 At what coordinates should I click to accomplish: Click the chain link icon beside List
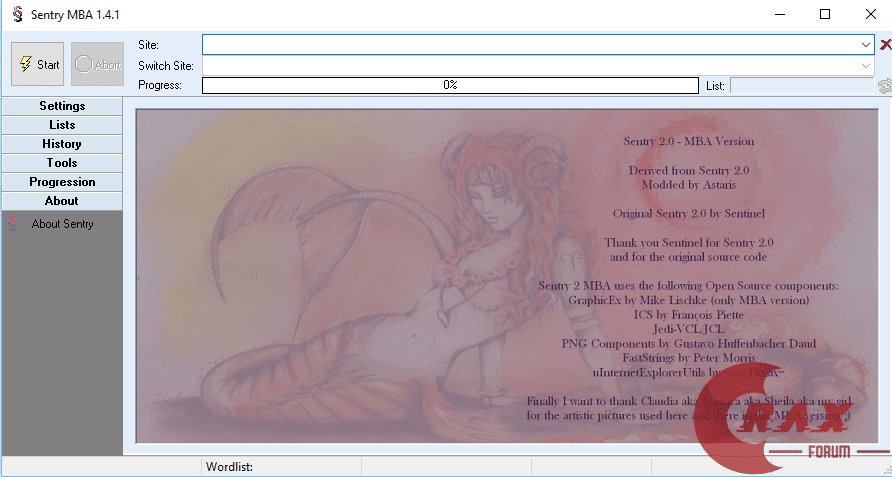click(x=885, y=86)
